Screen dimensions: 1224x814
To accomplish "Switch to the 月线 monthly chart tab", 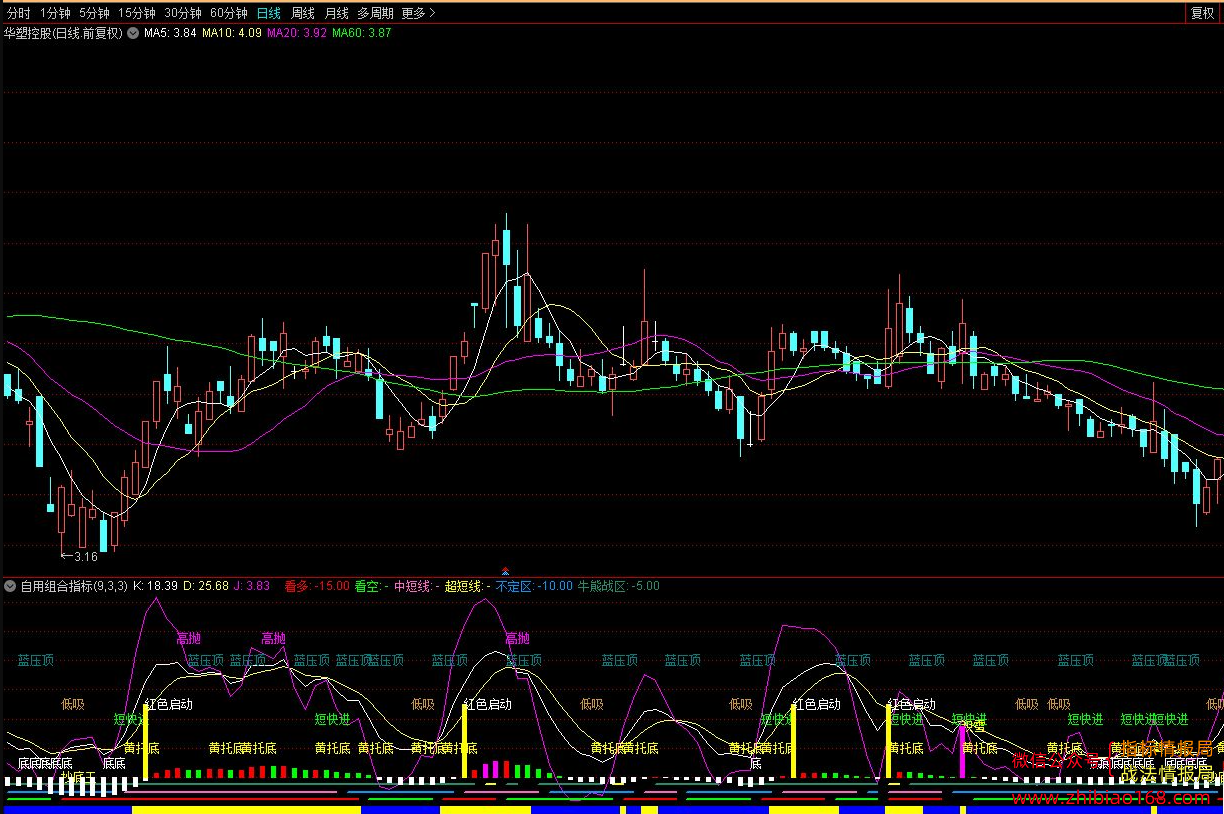I will point(336,13).
